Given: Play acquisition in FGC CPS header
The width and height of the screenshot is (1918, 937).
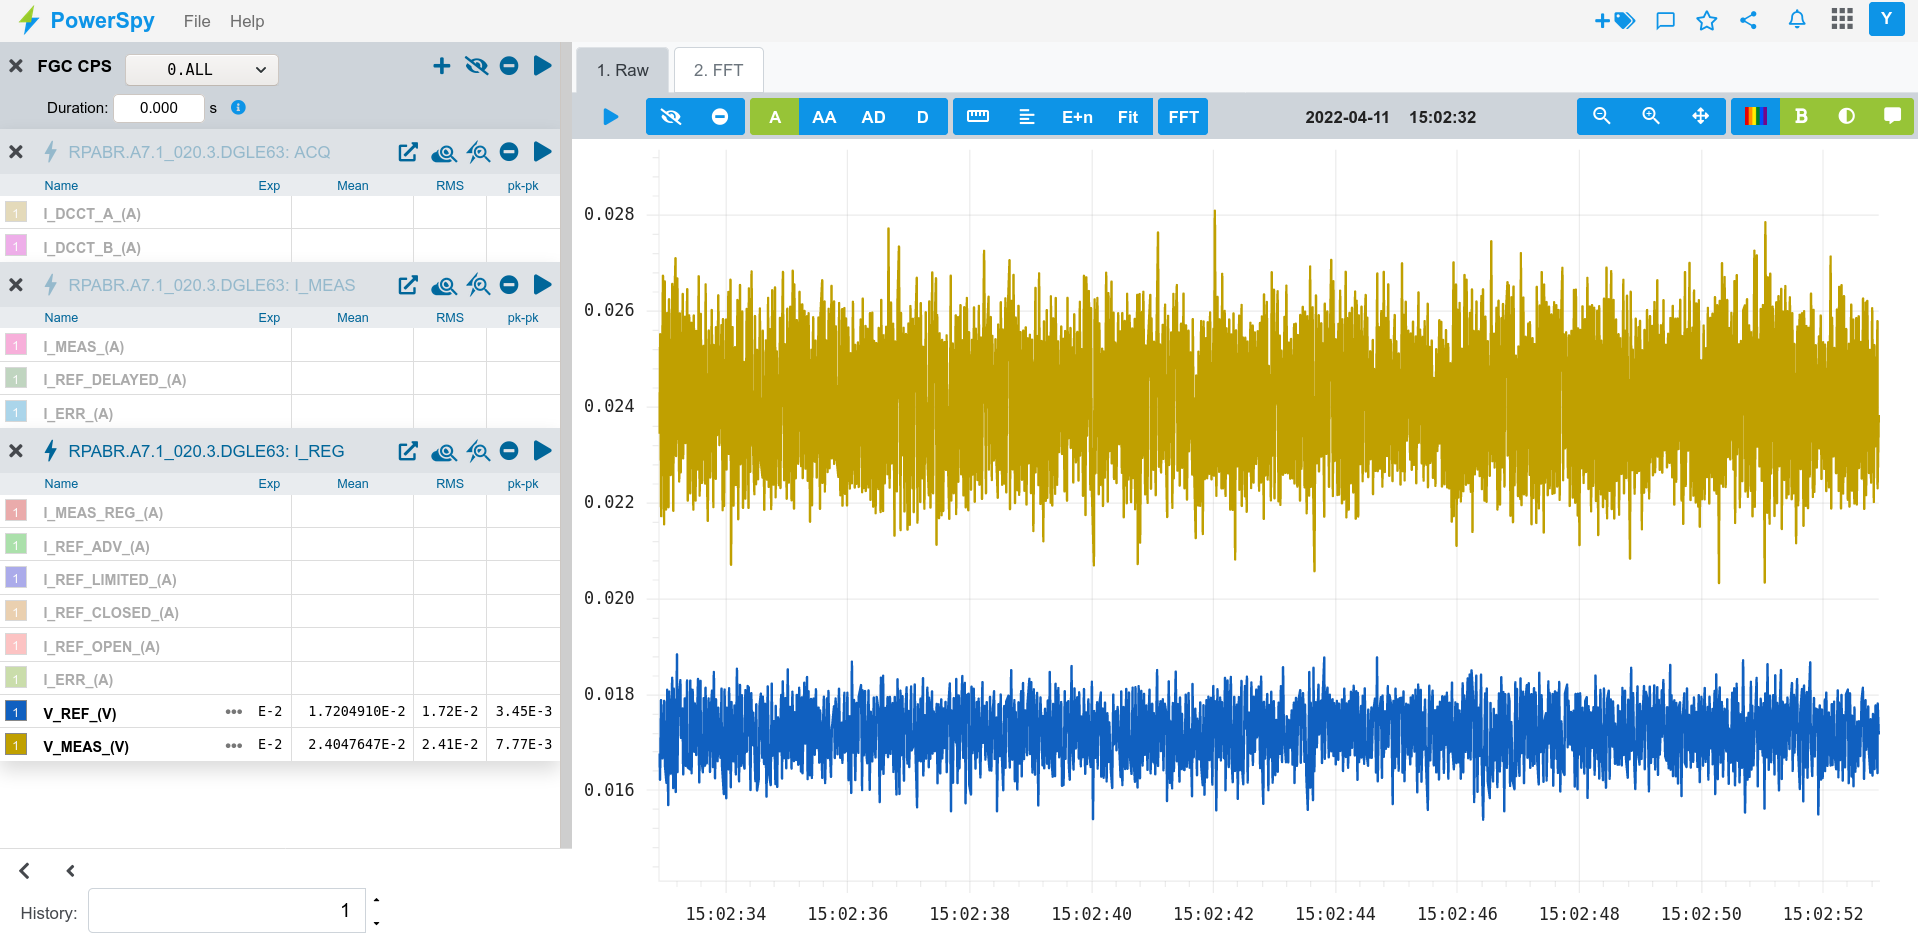Looking at the screenshot, I should click(543, 66).
